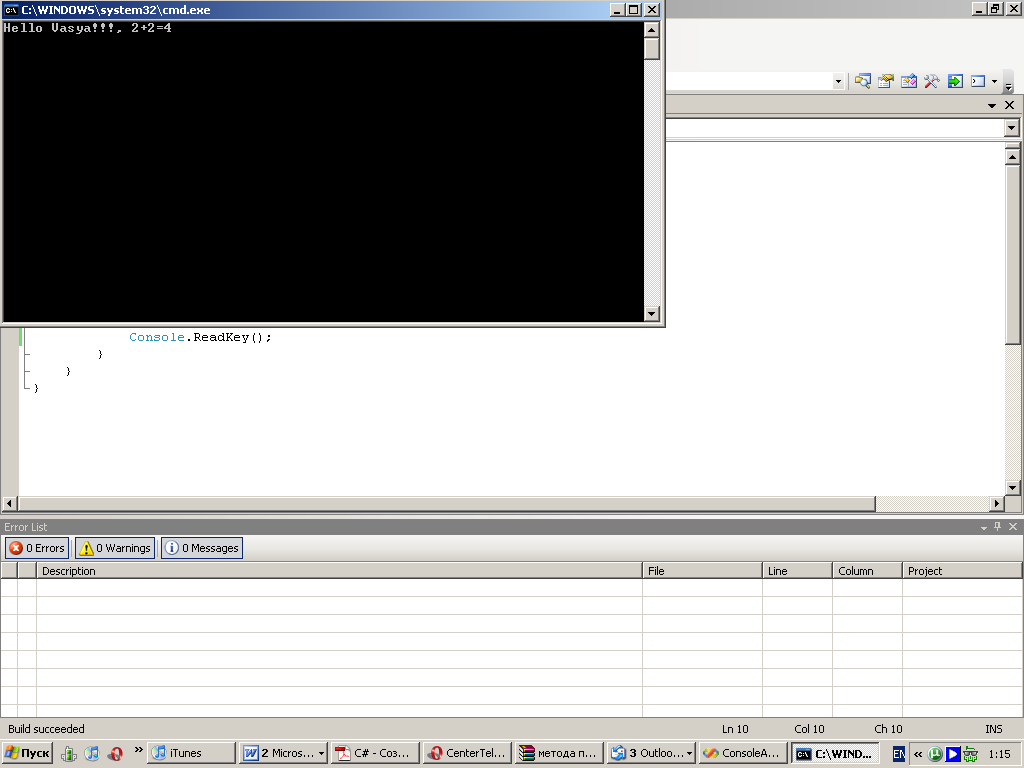Open cmd window system menu icon
The image size is (1024, 768).
point(10,10)
